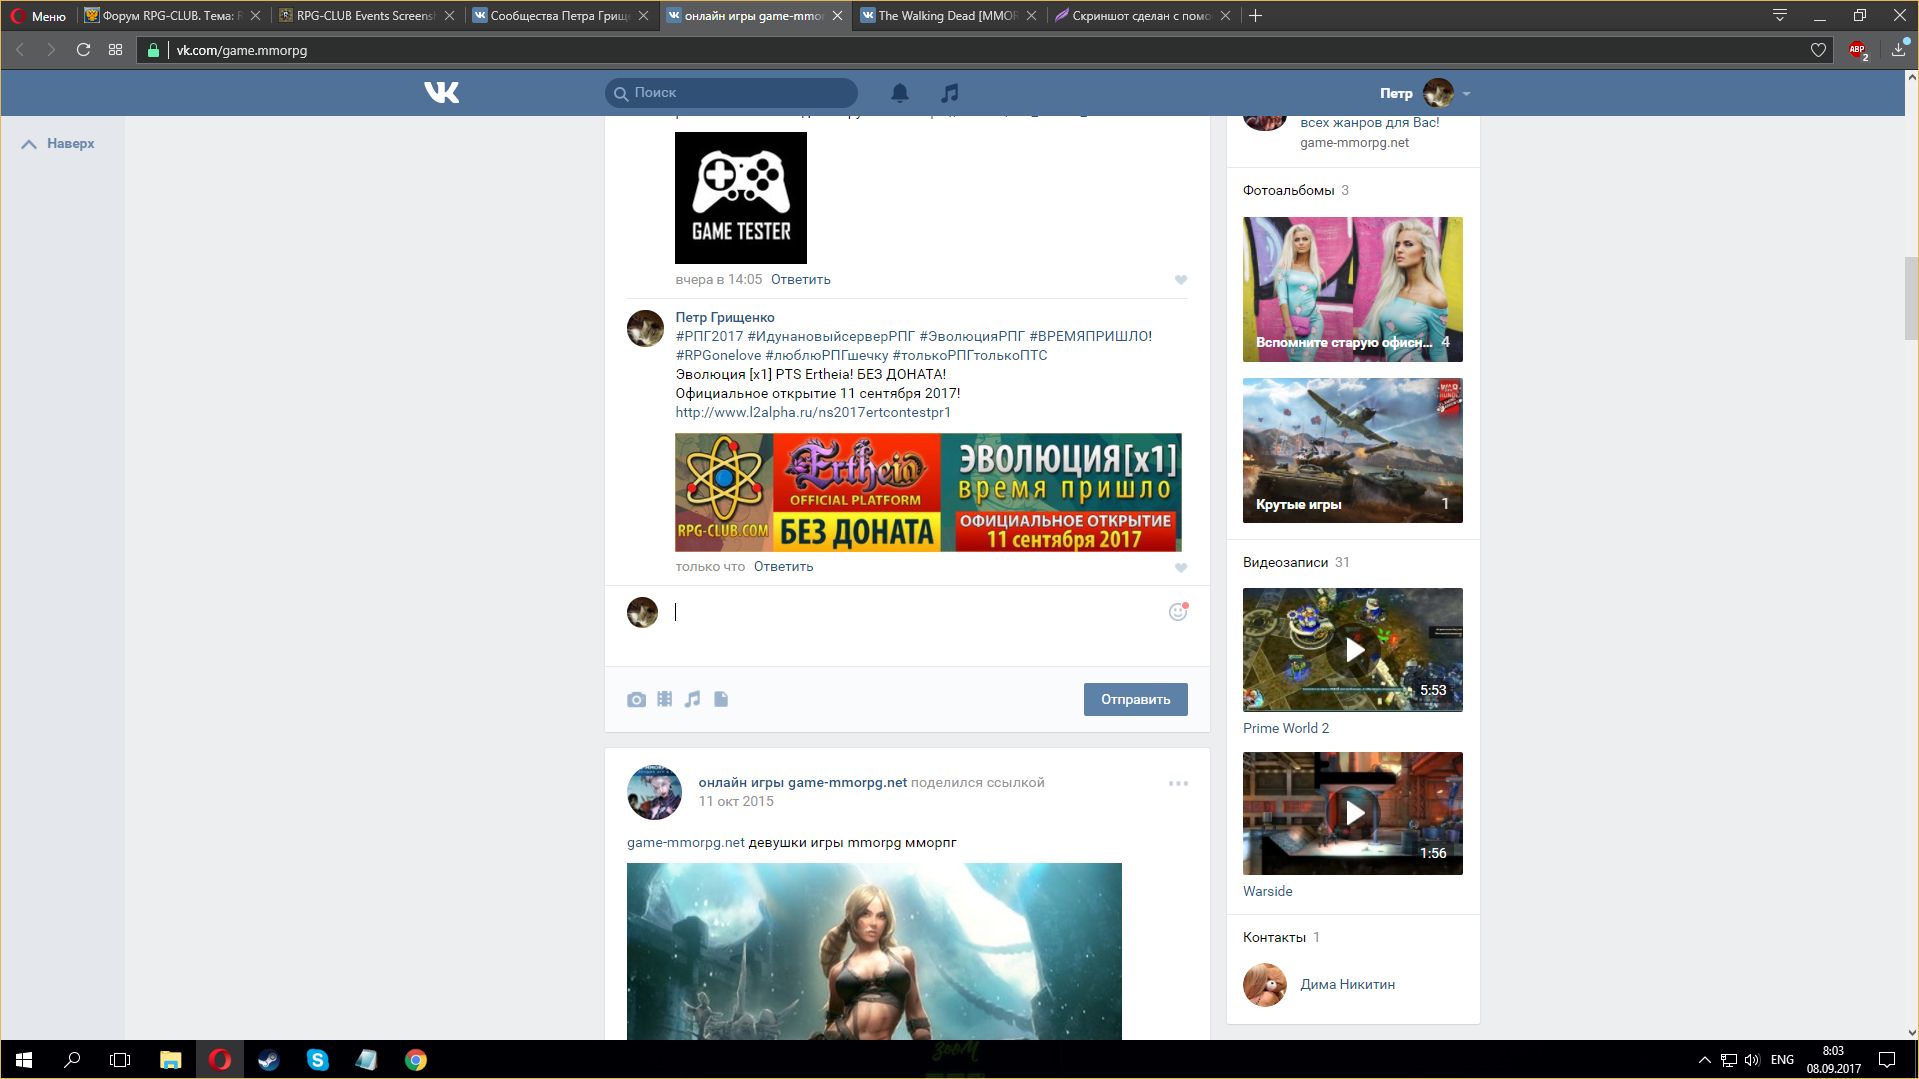The height and width of the screenshot is (1079, 1919).
Task: Open game-mmorpg.net link in post text
Action: click(x=685, y=842)
